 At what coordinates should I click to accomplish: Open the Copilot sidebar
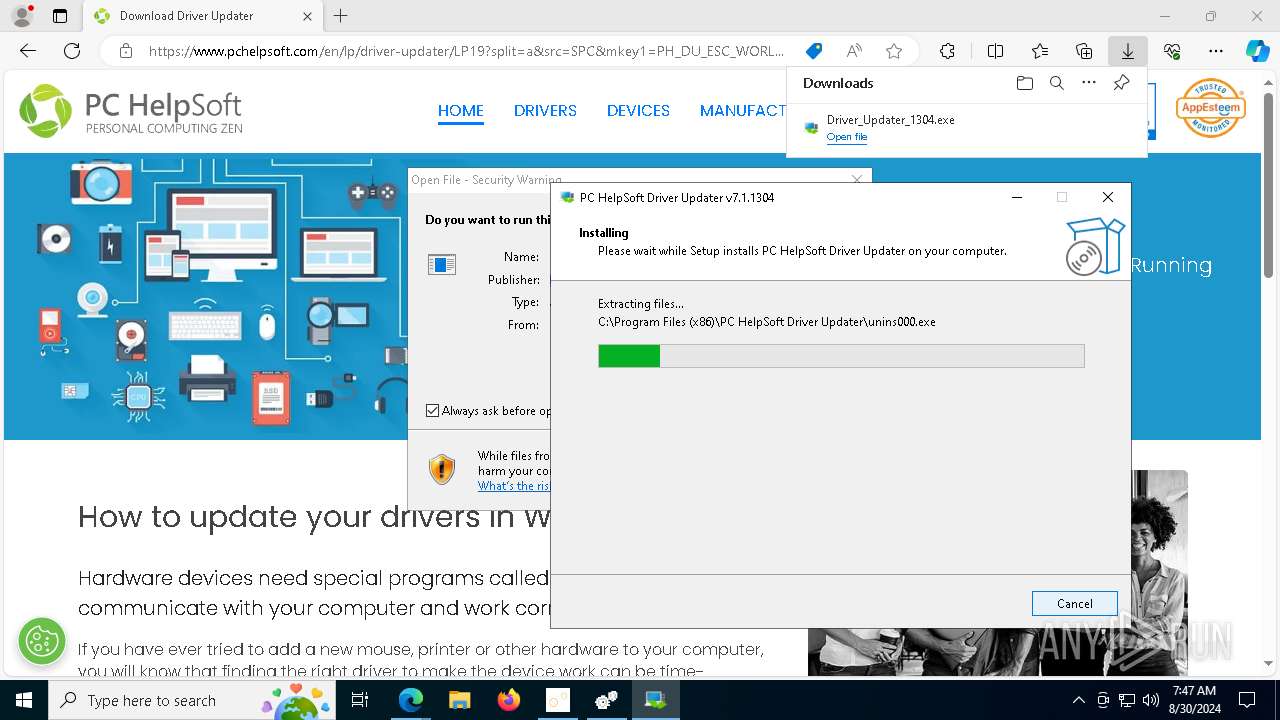[x=1257, y=51]
